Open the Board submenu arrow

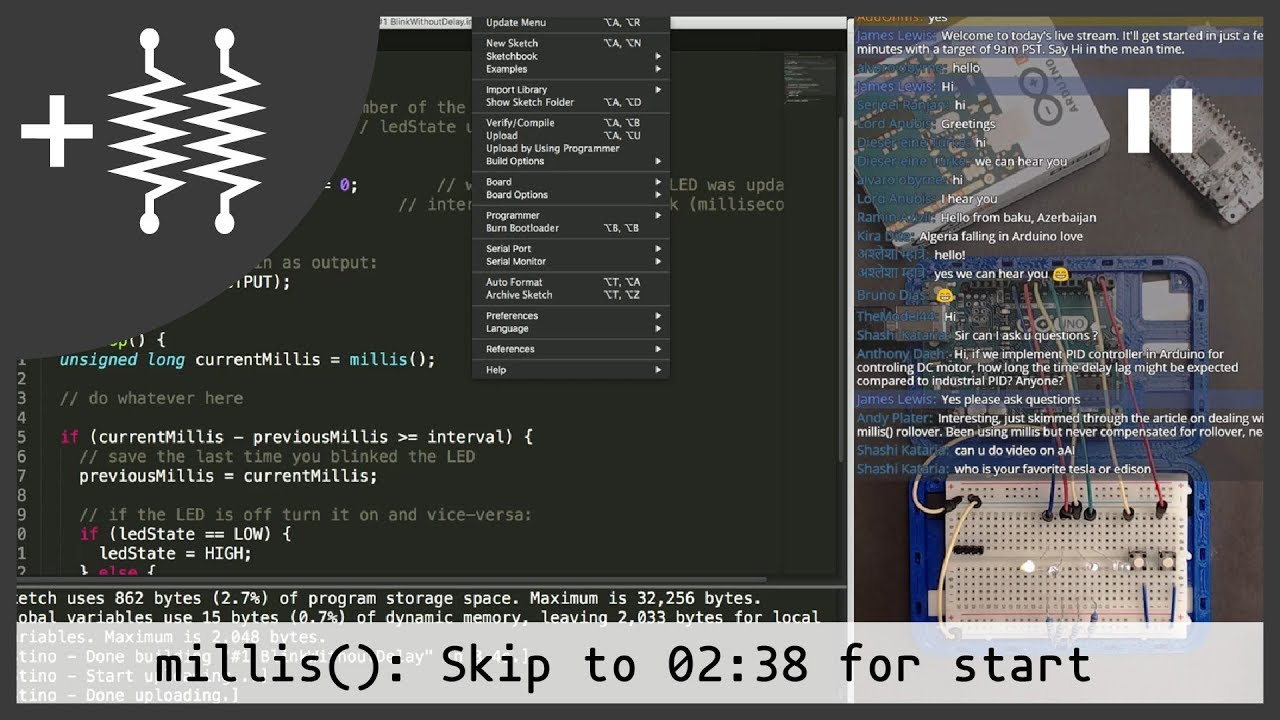click(x=658, y=182)
